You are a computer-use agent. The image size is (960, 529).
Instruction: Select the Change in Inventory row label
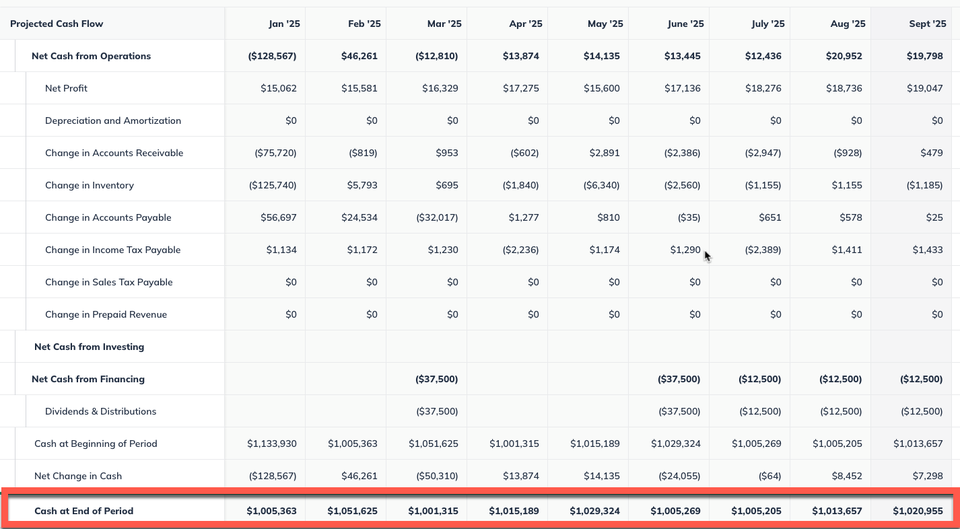click(89, 186)
